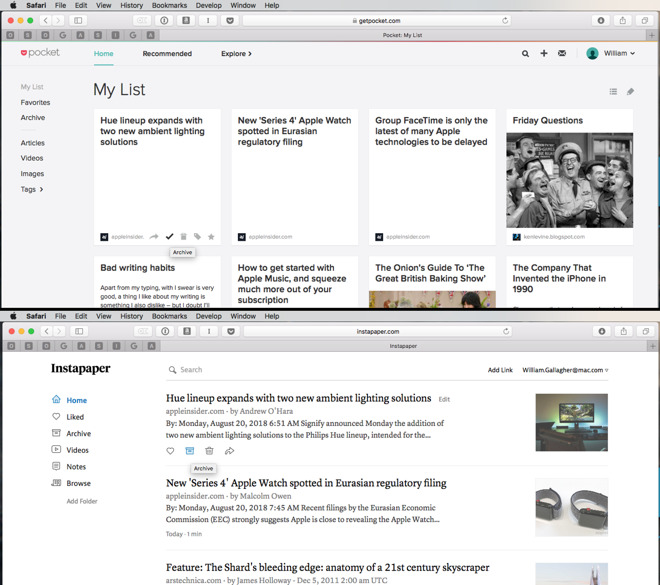
Task: Open the Apple menu in the upper menu bar
Action: [x=13, y=5]
